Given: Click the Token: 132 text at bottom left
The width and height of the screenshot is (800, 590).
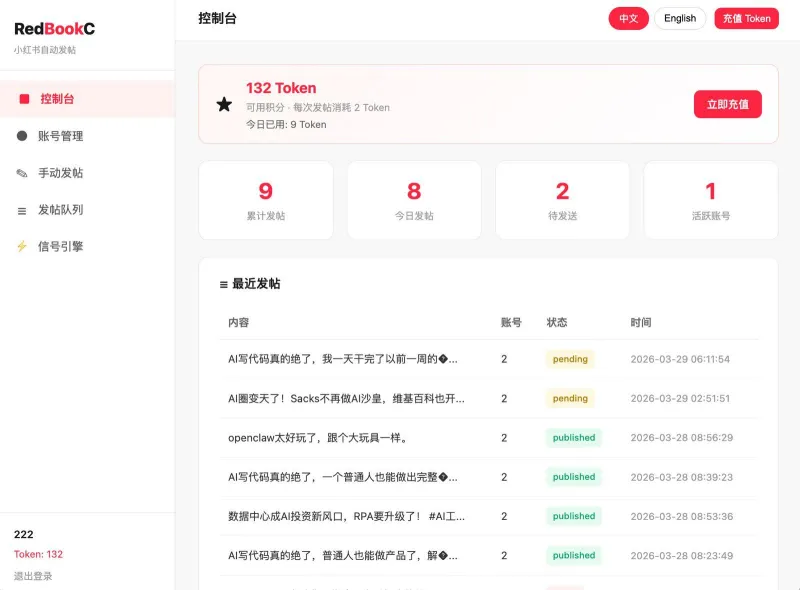Looking at the screenshot, I should (x=37, y=553).
